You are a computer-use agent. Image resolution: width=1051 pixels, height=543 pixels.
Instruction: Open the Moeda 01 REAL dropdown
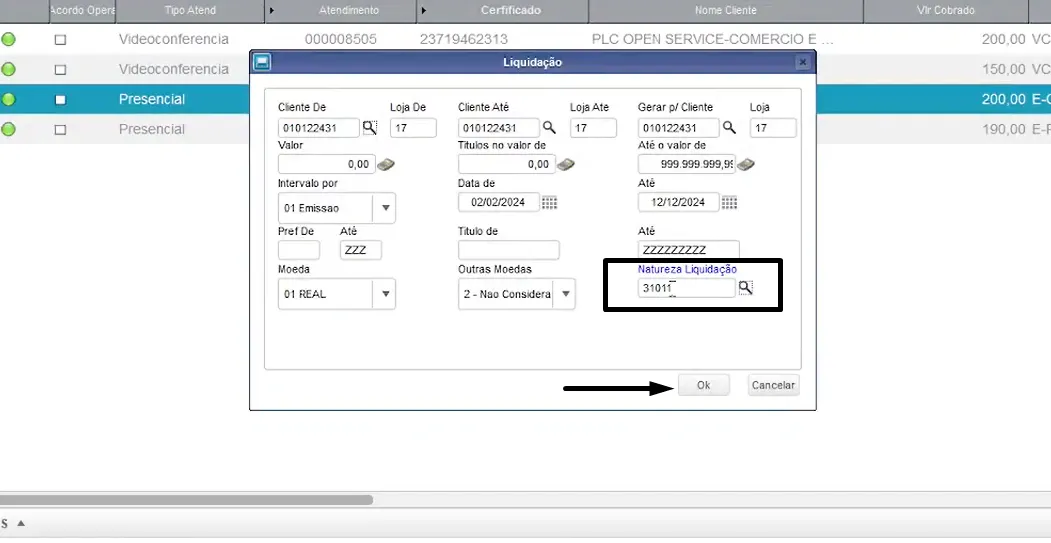[385, 294]
